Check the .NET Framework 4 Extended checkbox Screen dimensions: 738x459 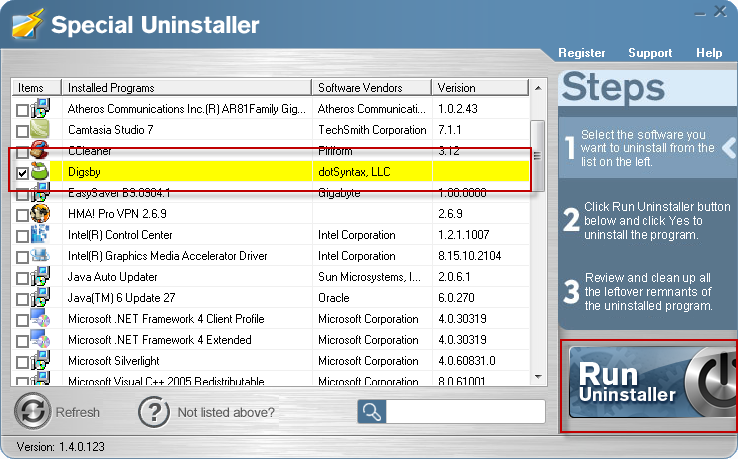coord(22,341)
